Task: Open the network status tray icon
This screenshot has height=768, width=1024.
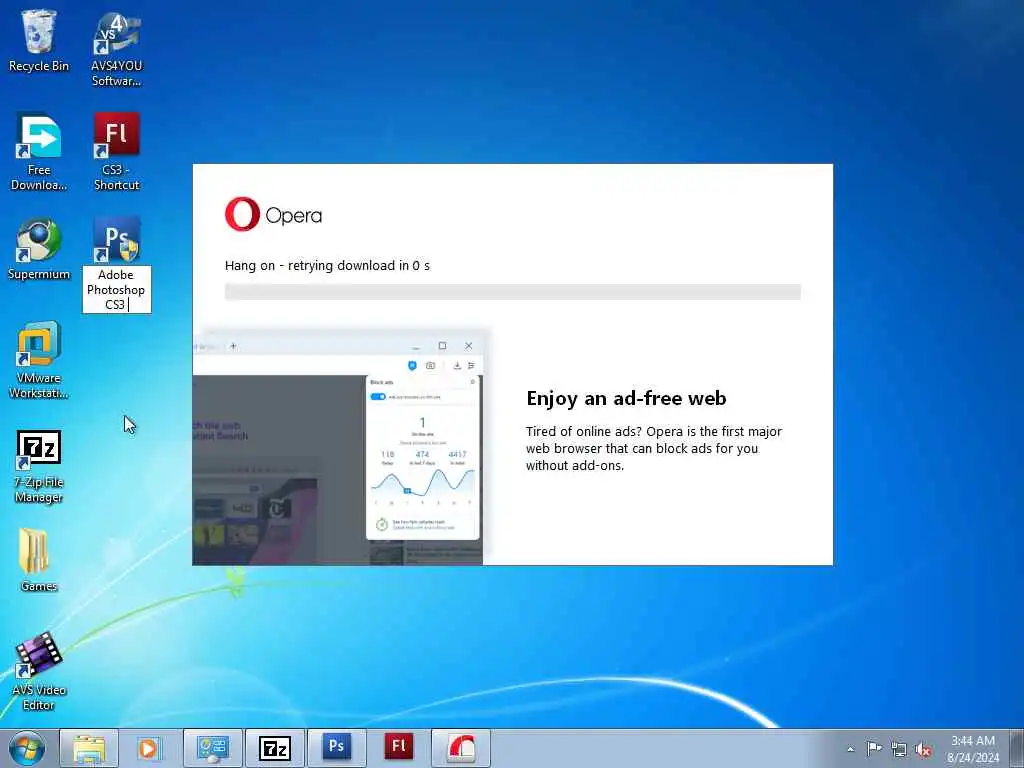Action: [x=899, y=749]
